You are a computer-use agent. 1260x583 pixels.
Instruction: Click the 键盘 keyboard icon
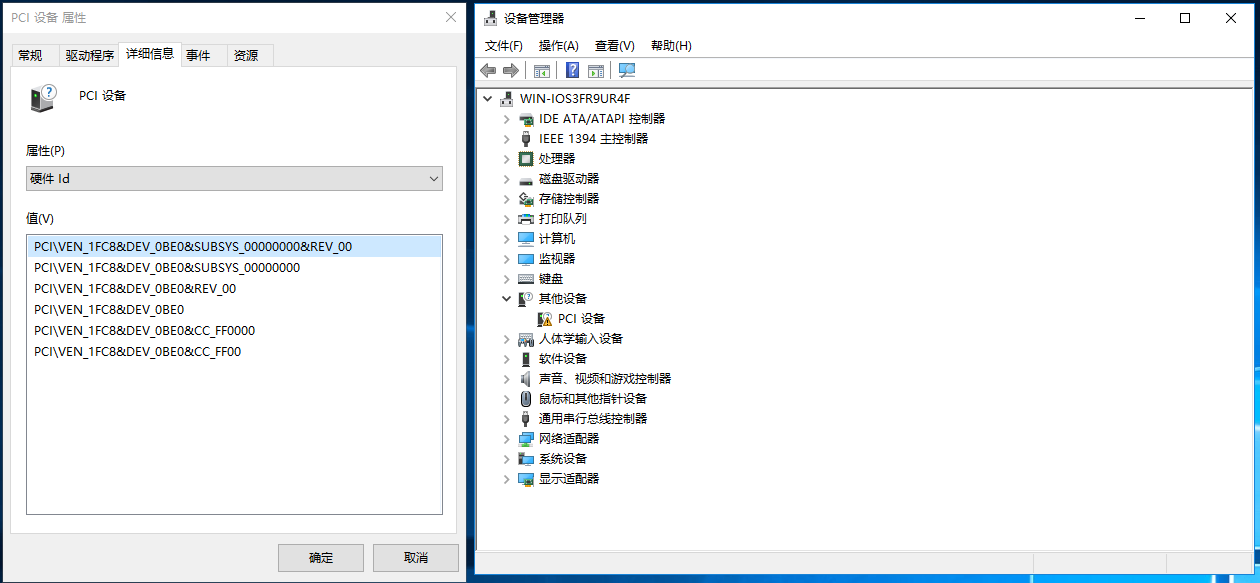[x=526, y=278]
